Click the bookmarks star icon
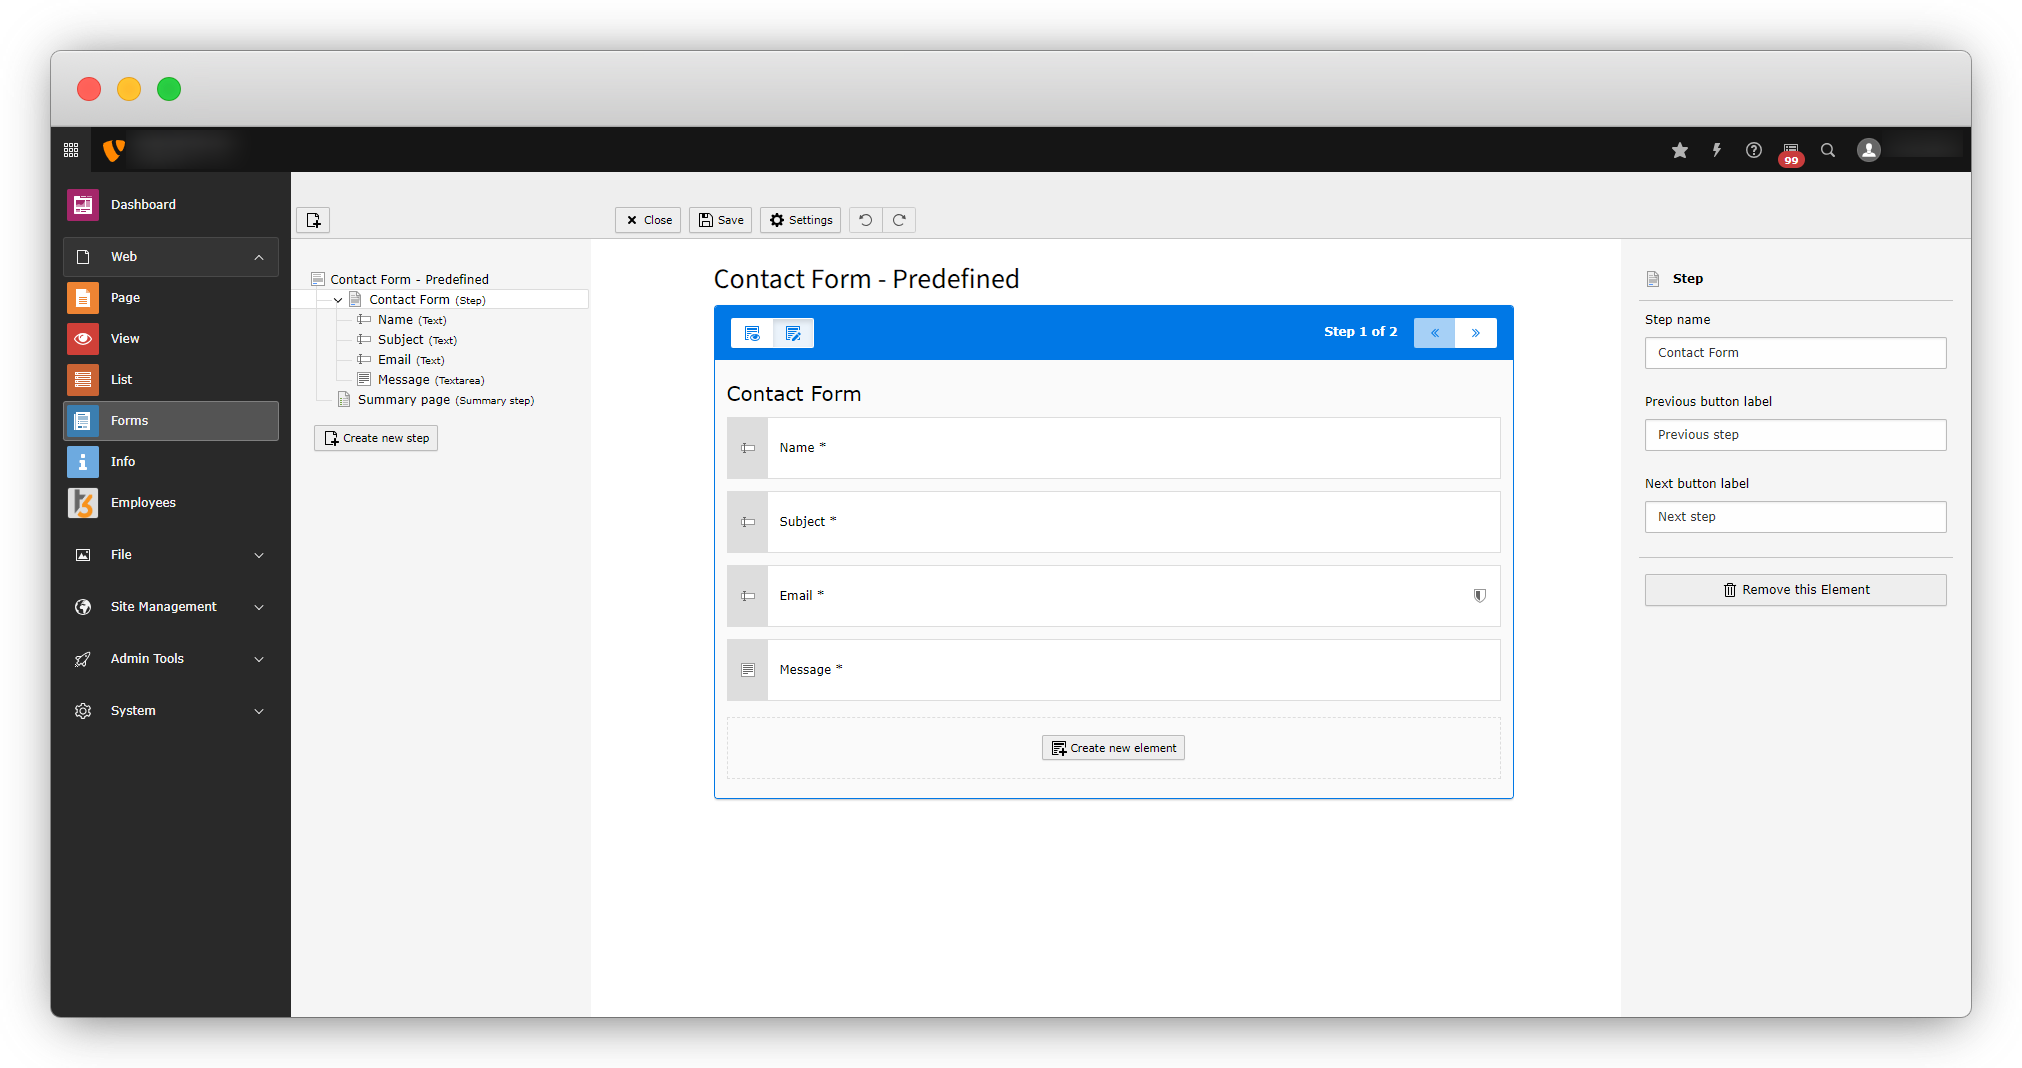The height and width of the screenshot is (1068, 2022). (x=1680, y=150)
